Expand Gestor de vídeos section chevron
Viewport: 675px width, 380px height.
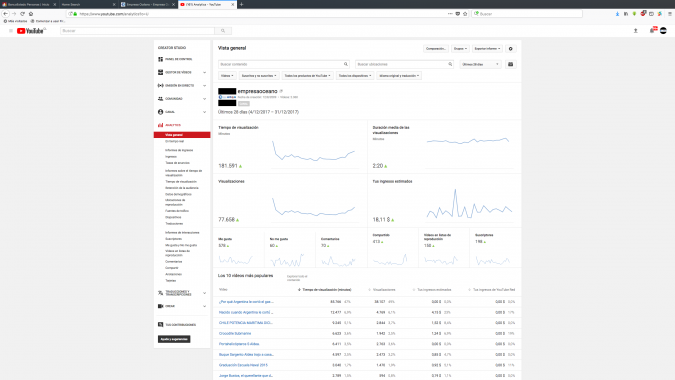[x=204, y=72]
